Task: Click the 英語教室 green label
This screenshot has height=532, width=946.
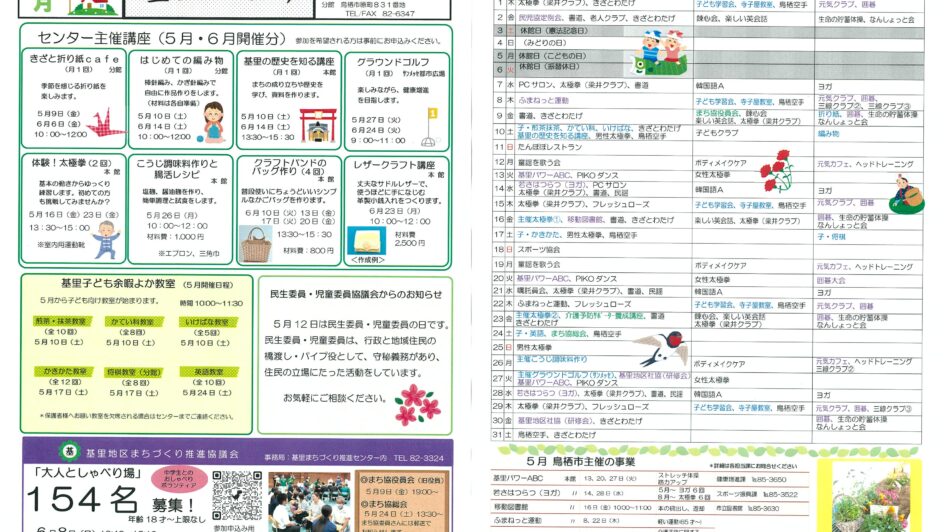Action: coord(209,372)
